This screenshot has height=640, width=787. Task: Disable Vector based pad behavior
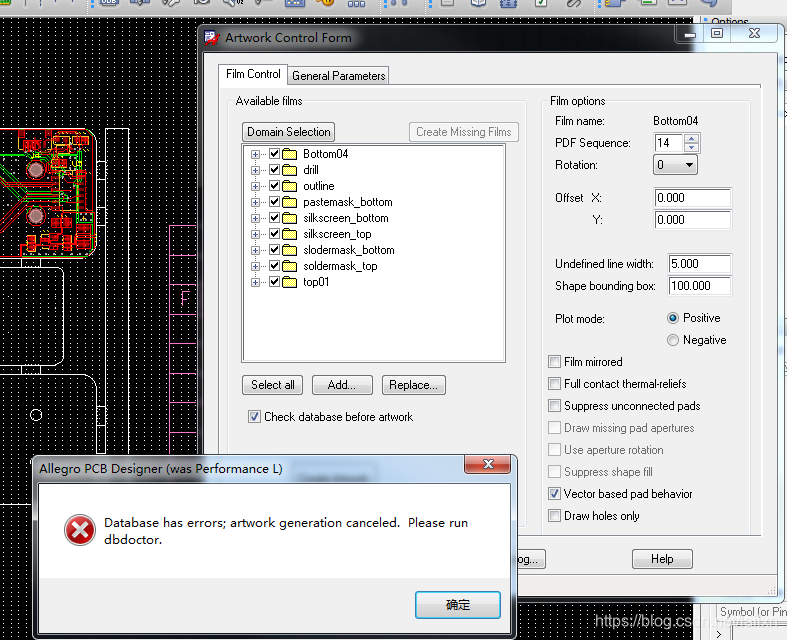[555, 494]
